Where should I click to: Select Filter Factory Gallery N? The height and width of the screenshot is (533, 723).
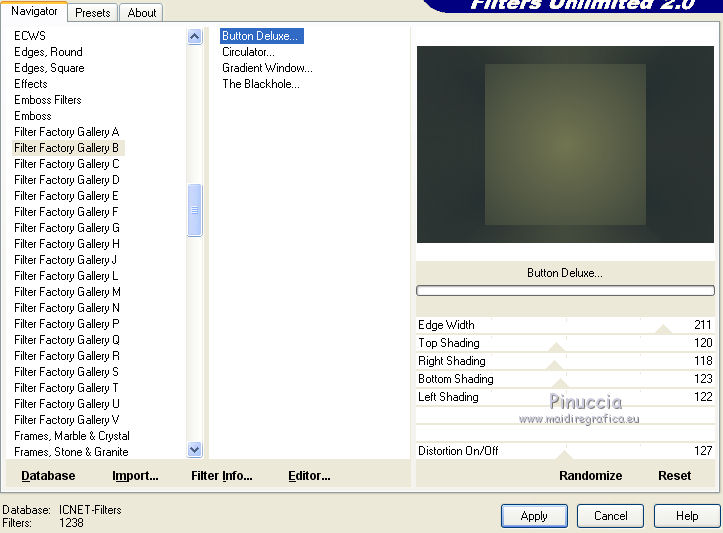67,308
